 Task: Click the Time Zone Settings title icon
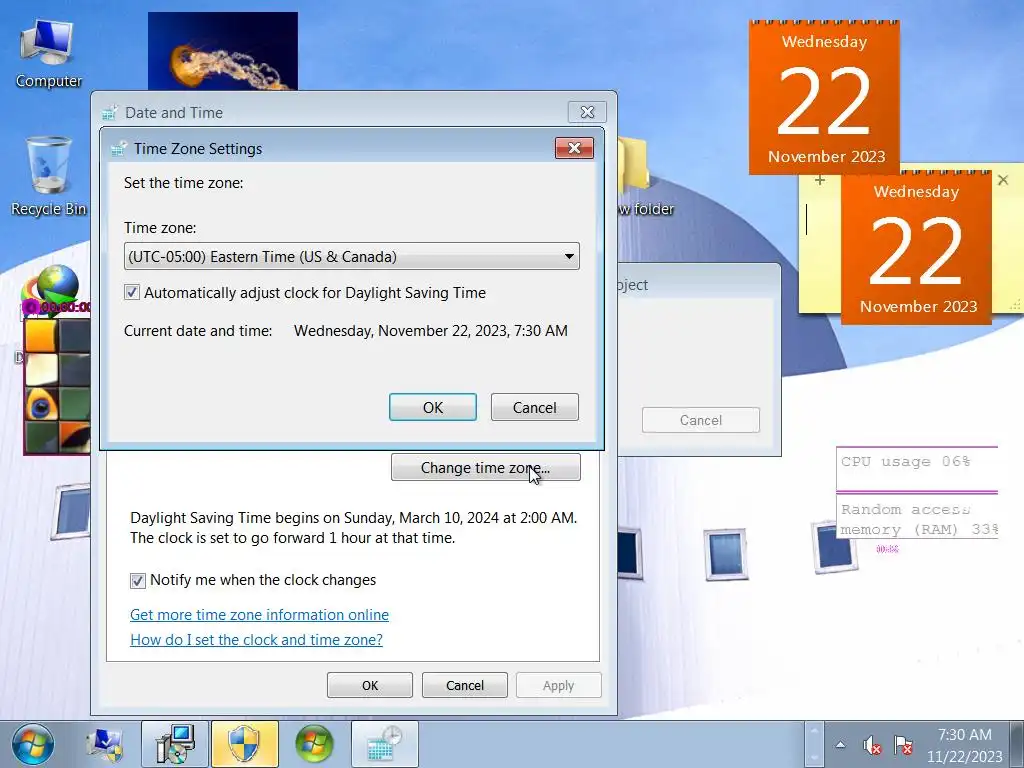coord(118,149)
